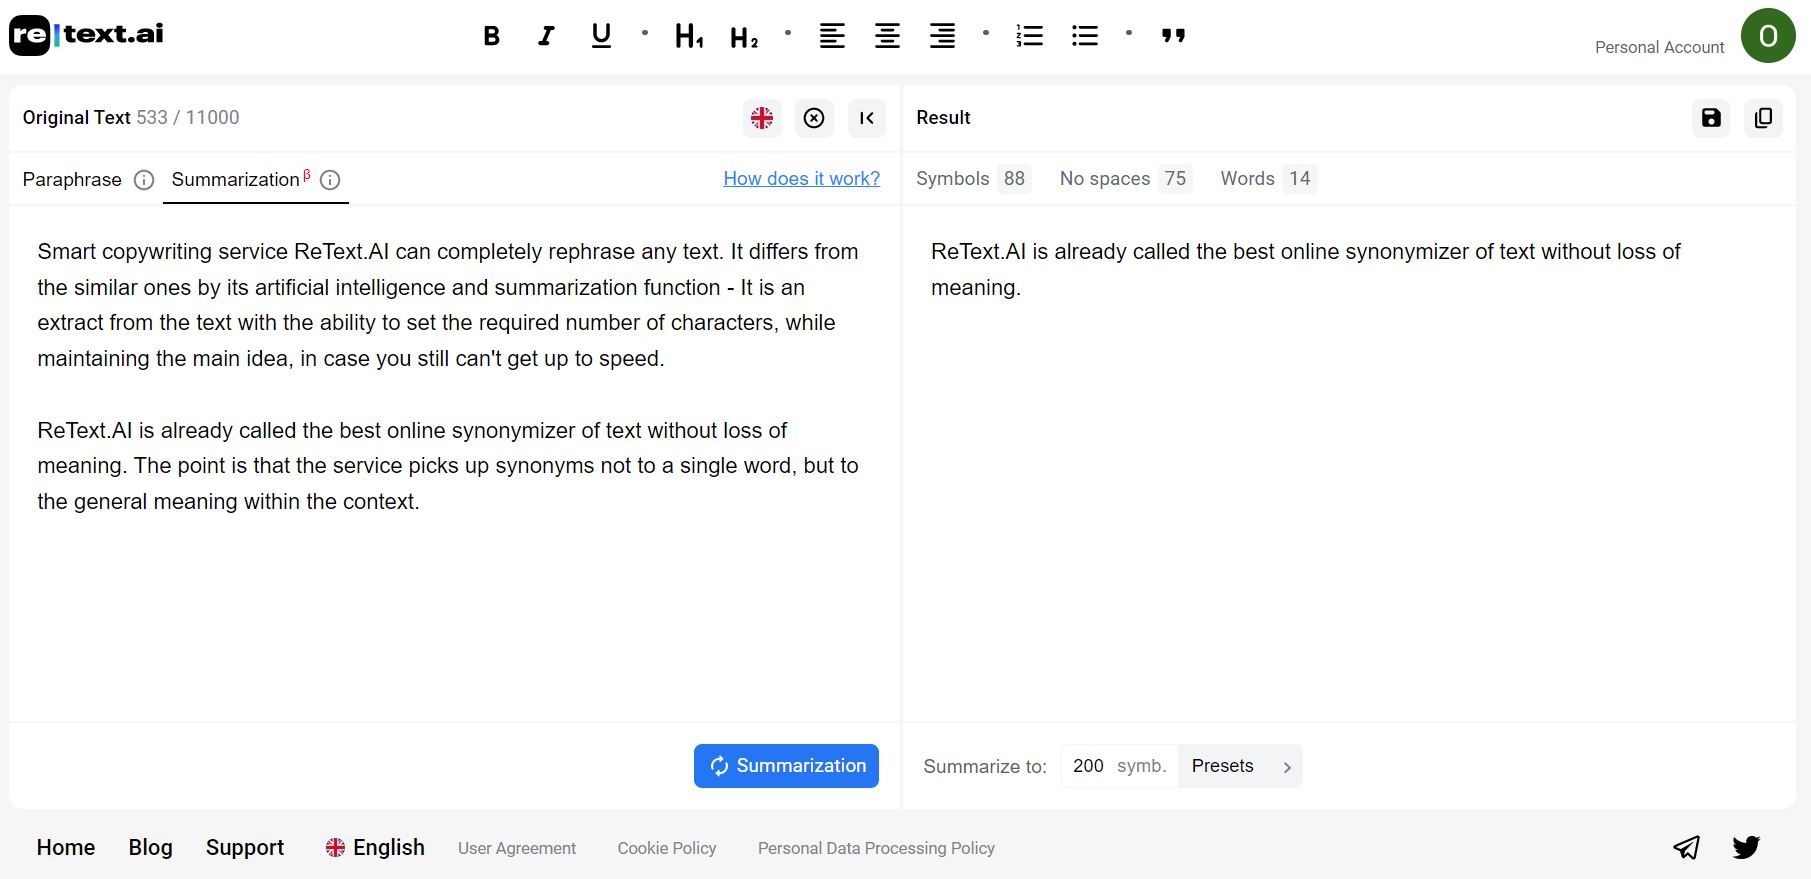The height and width of the screenshot is (879, 1811).
Task: Save the result text
Action: (1711, 118)
